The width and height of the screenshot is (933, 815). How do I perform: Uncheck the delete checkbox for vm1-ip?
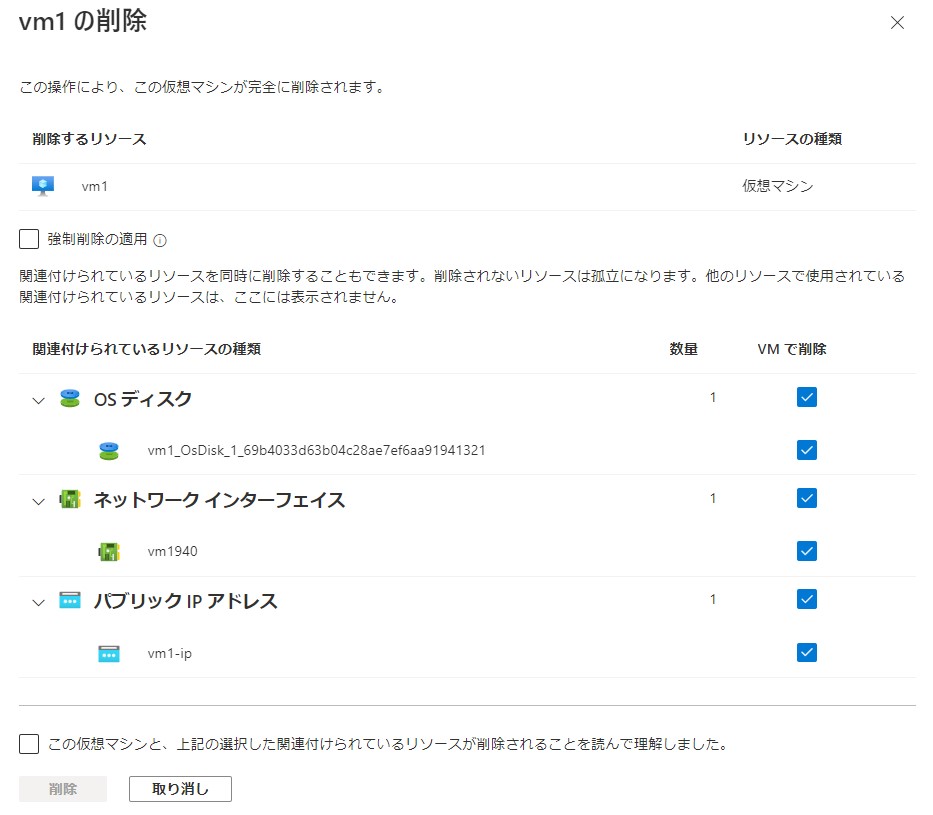pyautogui.click(x=807, y=652)
